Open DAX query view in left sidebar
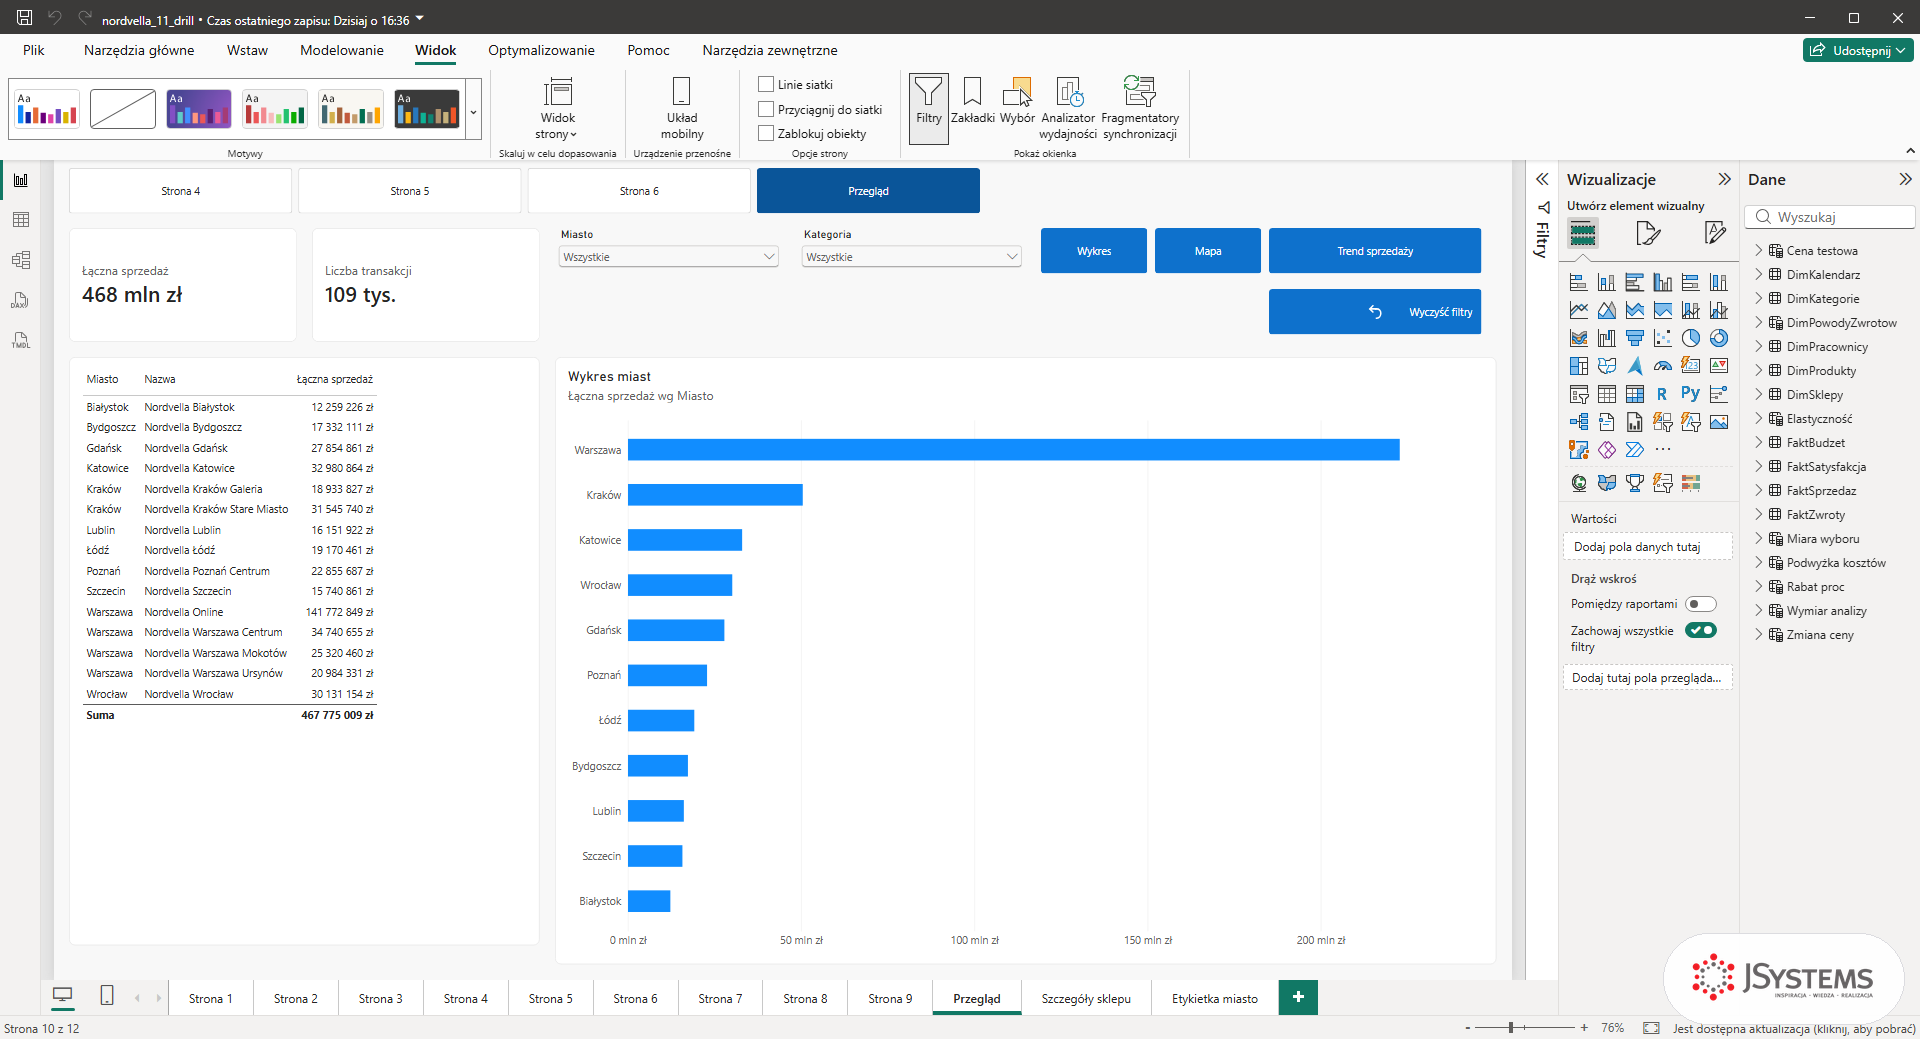 21,300
